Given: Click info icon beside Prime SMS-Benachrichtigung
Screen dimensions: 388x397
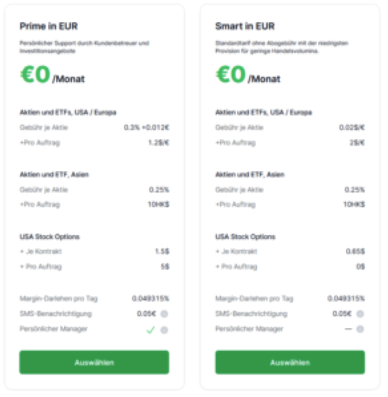Looking at the screenshot, I should [164, 314].
